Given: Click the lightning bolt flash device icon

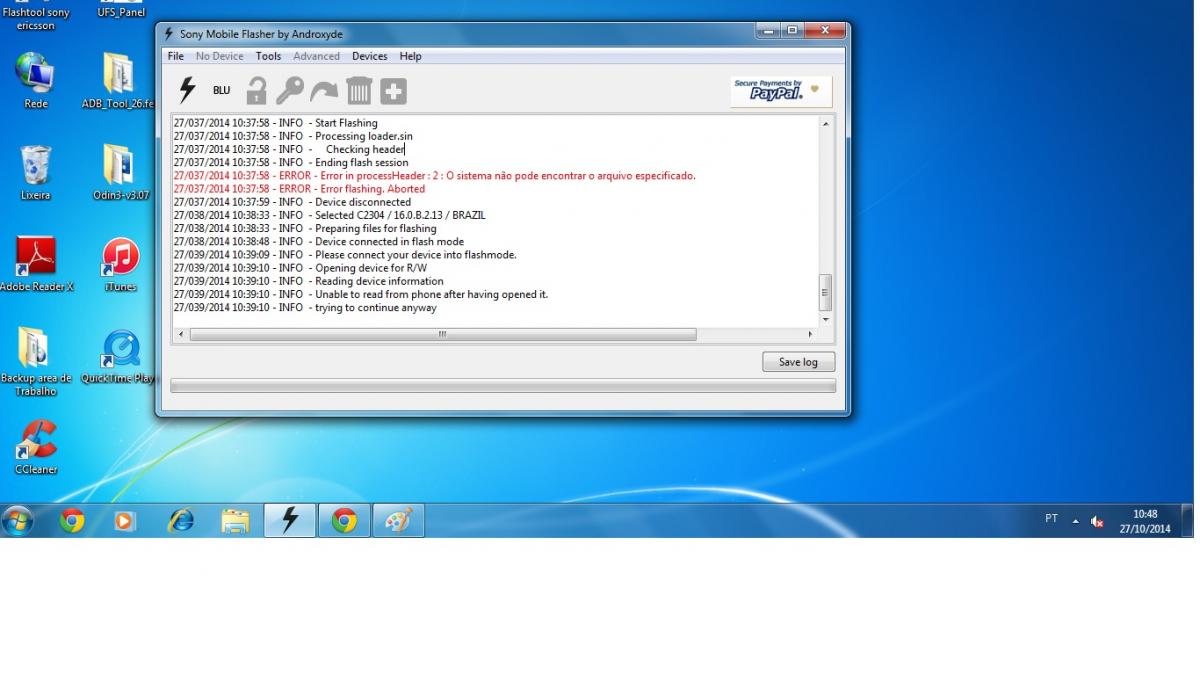Looking at the screenshot, I should pos(187,91).
